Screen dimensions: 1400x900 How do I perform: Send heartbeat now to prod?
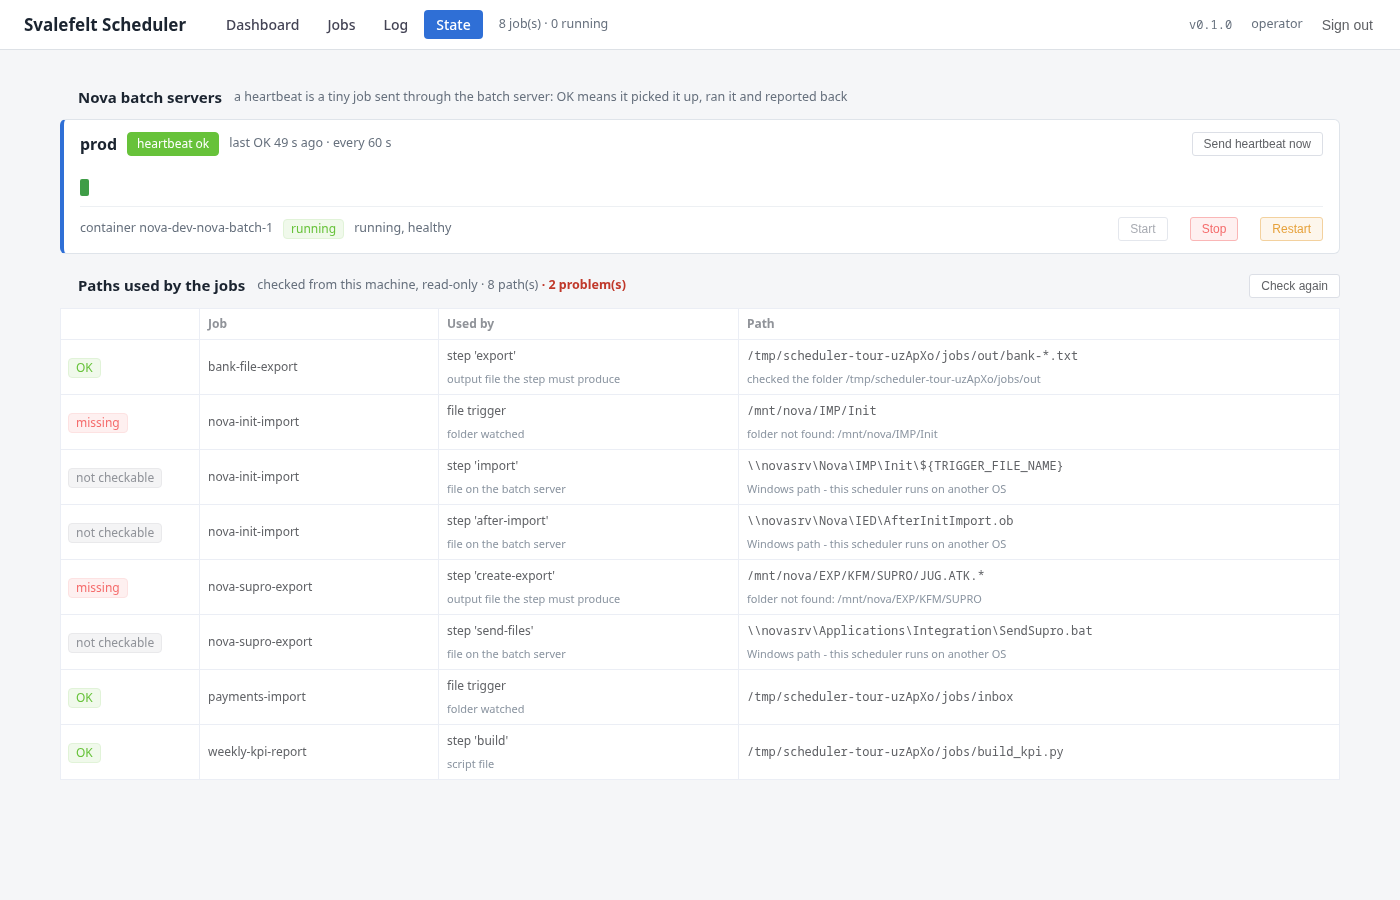click(x=1257, y=144)
